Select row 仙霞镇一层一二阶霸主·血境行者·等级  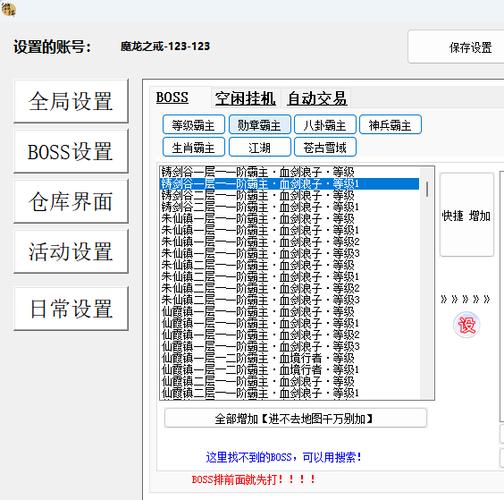289,358
